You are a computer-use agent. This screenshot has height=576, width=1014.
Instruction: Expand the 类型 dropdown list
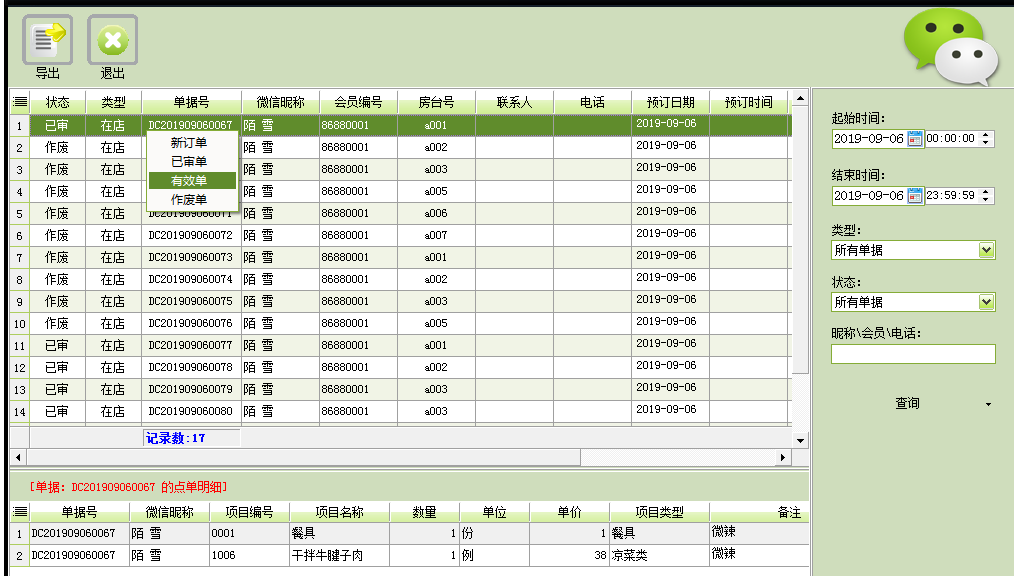[986, 250]
